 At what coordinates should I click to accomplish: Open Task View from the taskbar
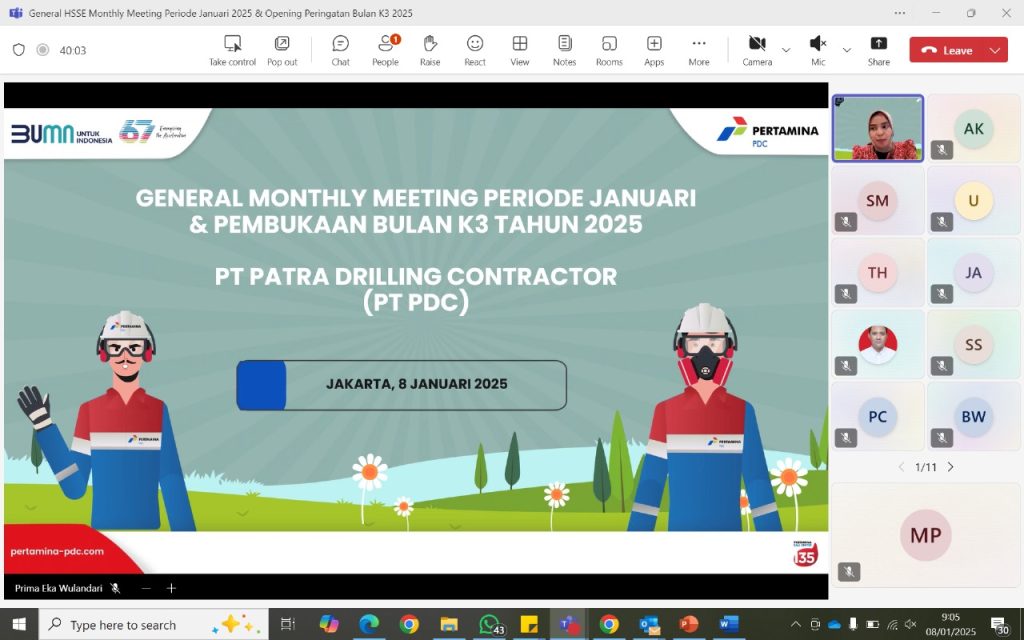coord(287,624)
